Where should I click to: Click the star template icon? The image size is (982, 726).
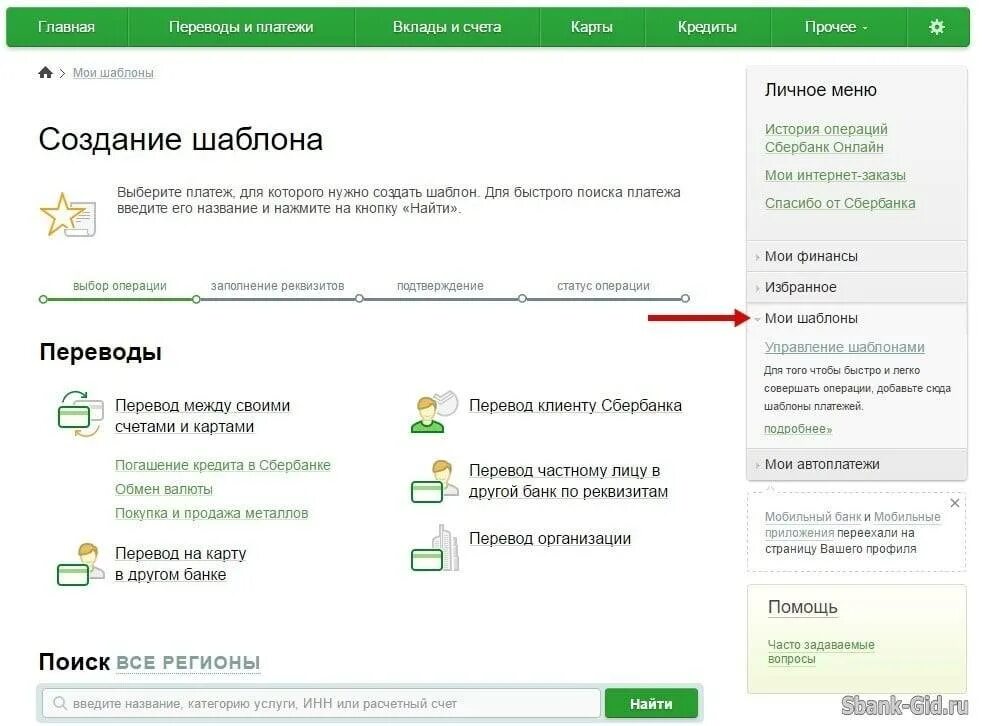[68, 215]
